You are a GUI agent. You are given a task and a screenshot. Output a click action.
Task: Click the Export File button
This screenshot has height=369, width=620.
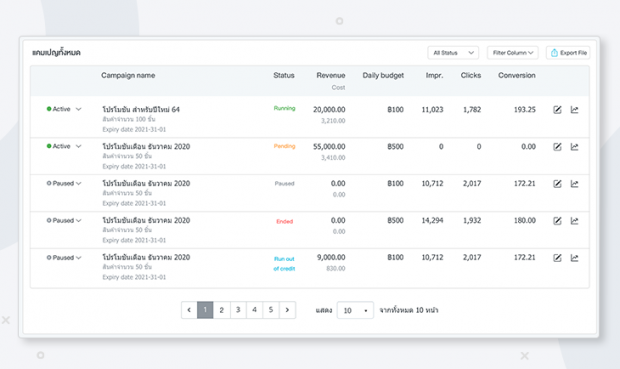click(568, 53)
